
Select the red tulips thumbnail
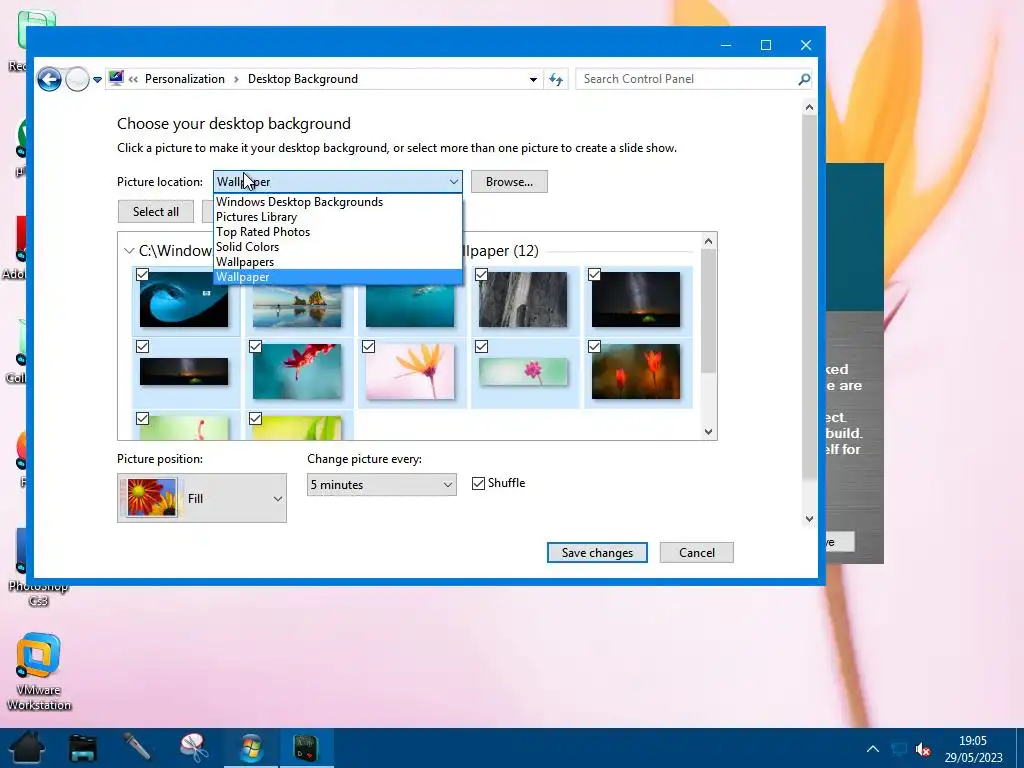[635, 371]
